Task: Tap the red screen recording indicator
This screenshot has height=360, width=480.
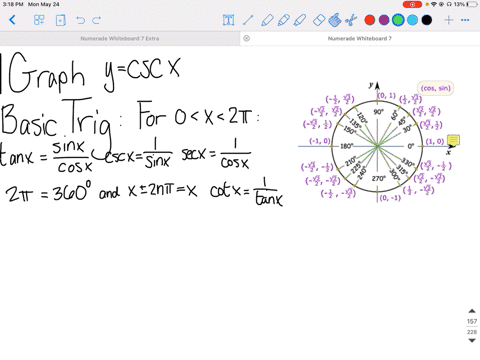Action: pyautogui.click(x=412, y=4)
